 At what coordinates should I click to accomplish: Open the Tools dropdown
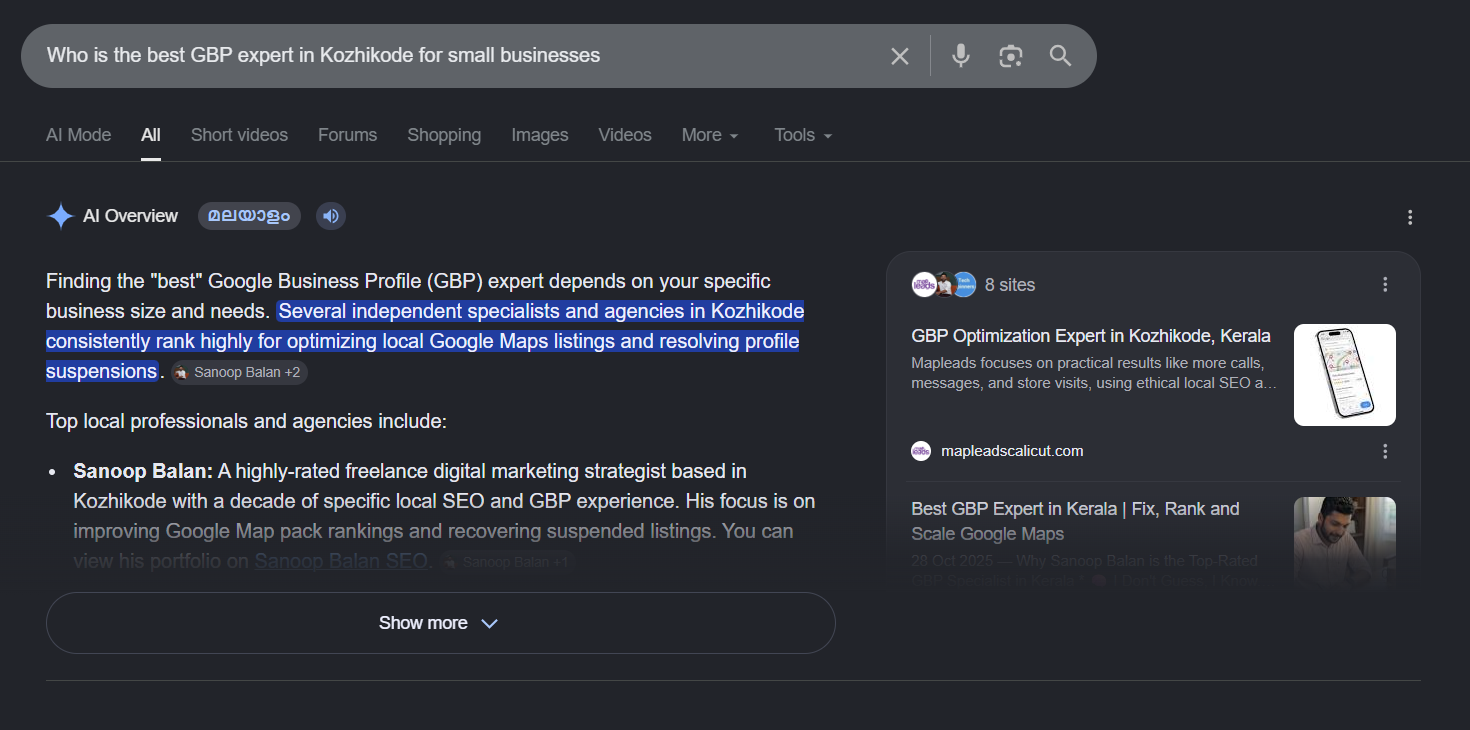tap(803, 135)
